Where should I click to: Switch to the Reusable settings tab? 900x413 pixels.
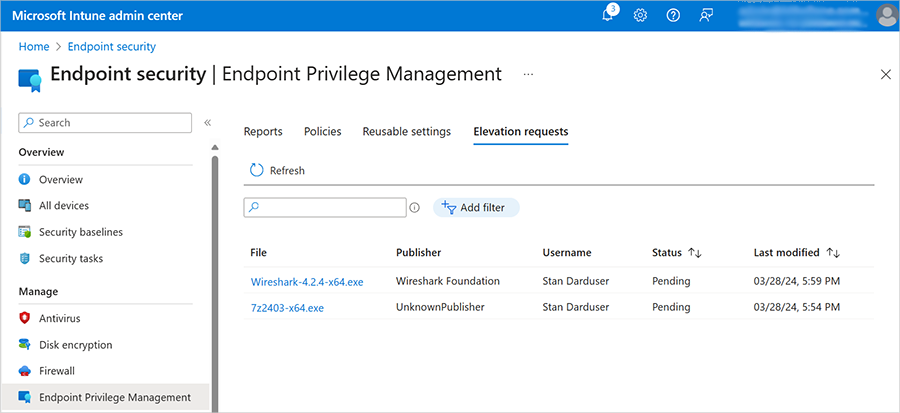point(406,131)
